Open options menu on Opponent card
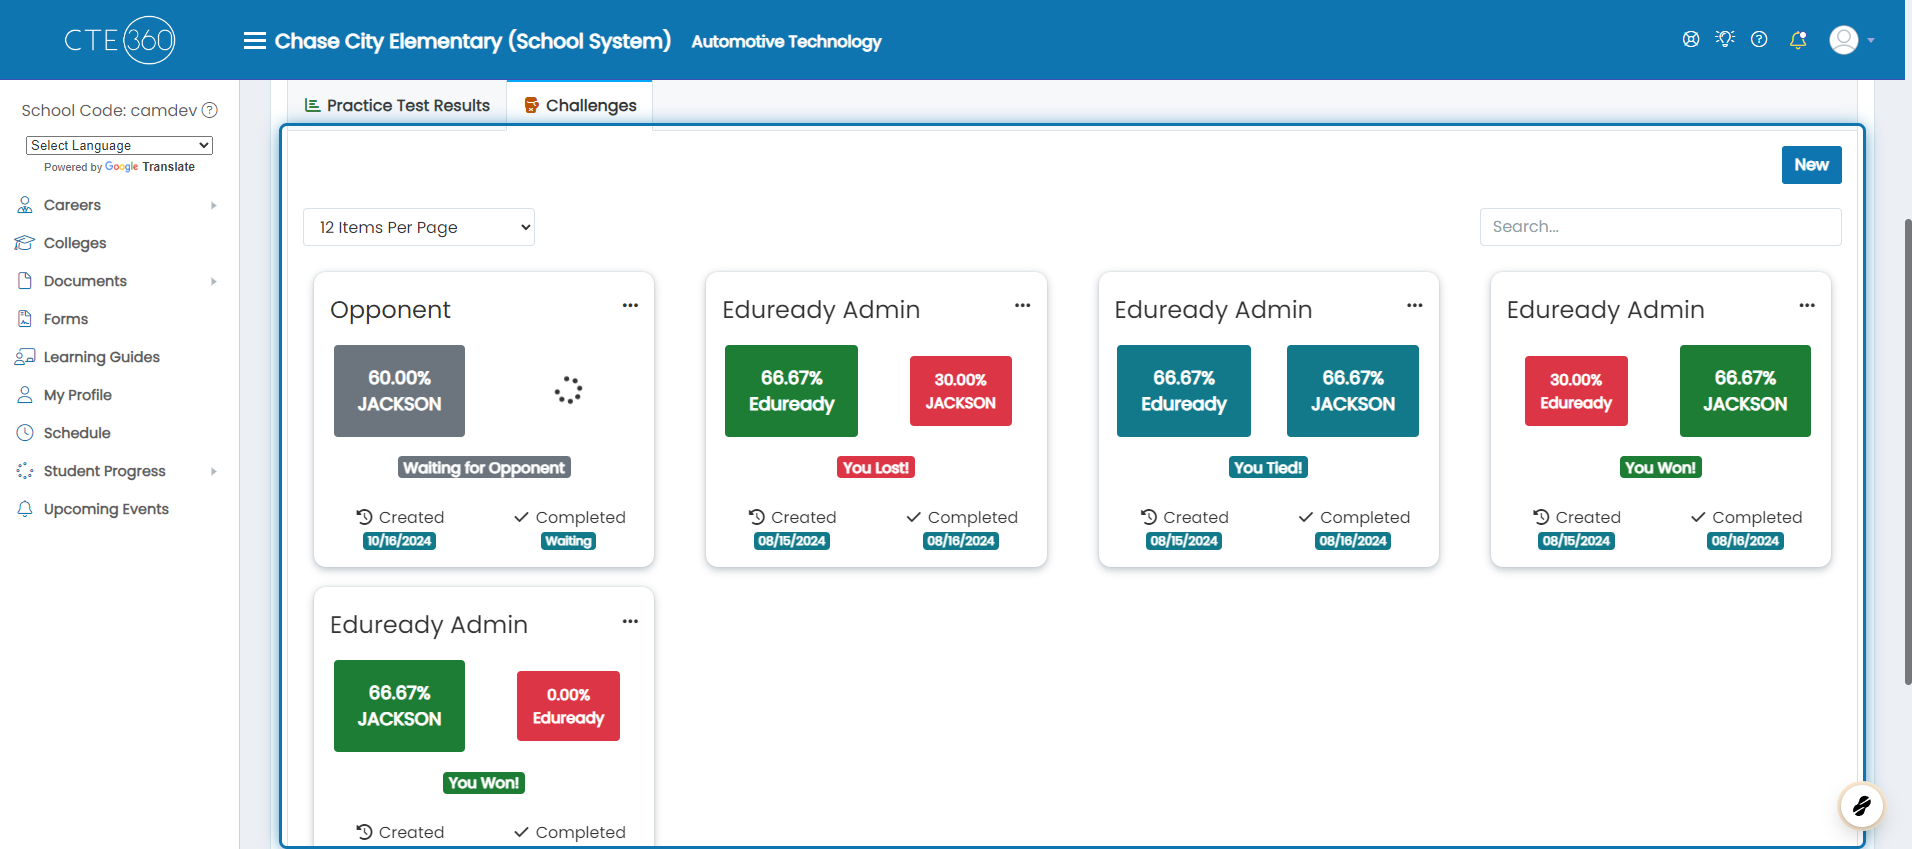Screen dimensions: 1912x849 [x=630, y=306]
